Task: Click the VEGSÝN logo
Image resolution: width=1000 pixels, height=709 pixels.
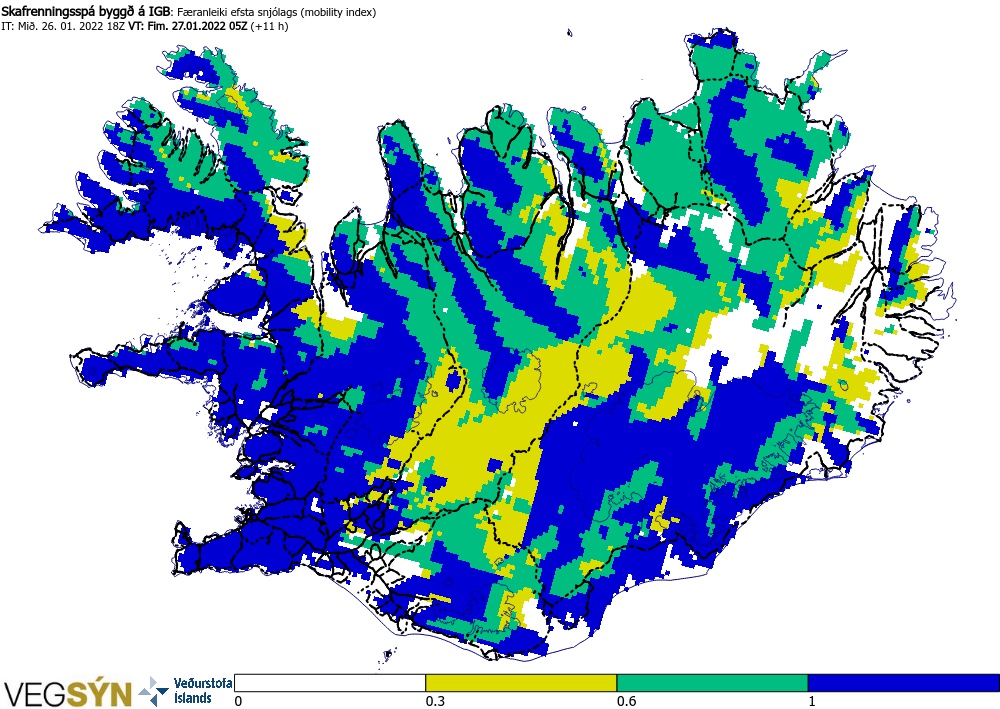Action: pos(68,694)
